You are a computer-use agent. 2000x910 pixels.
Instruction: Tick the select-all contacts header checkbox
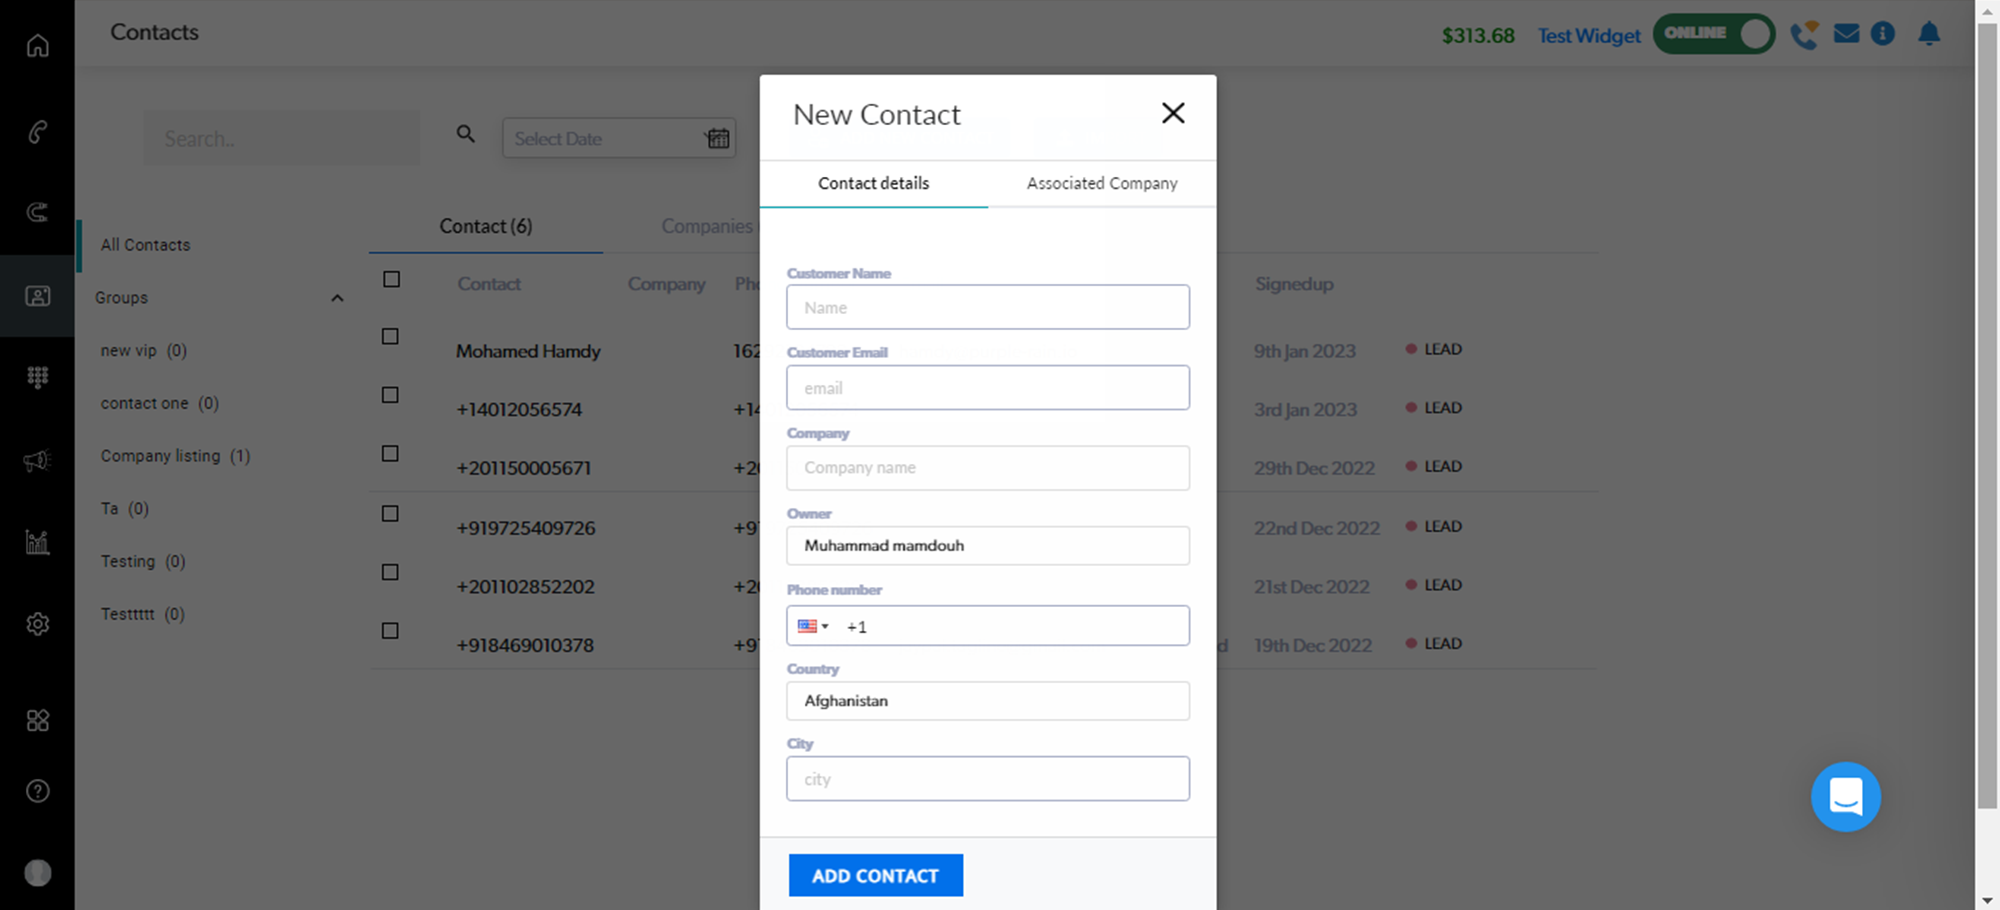pyautogui.click(x=392, y=280)
